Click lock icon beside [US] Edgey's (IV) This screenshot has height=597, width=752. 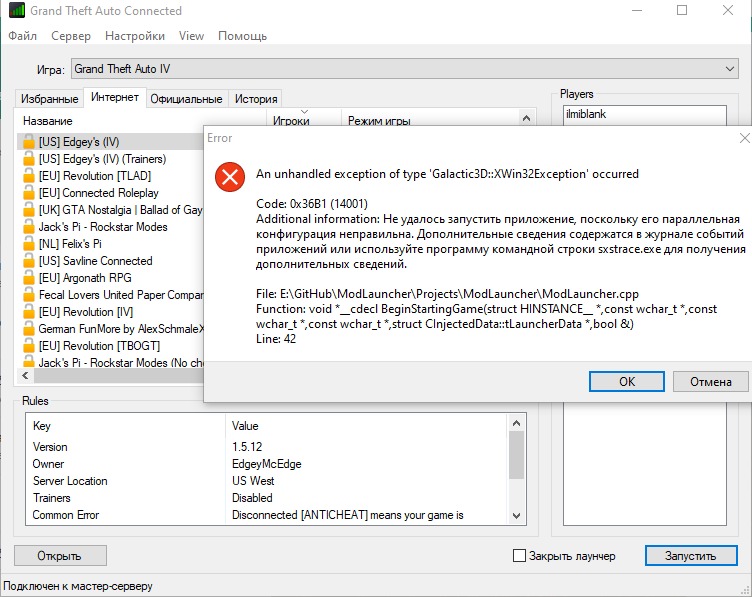point(29,142)
